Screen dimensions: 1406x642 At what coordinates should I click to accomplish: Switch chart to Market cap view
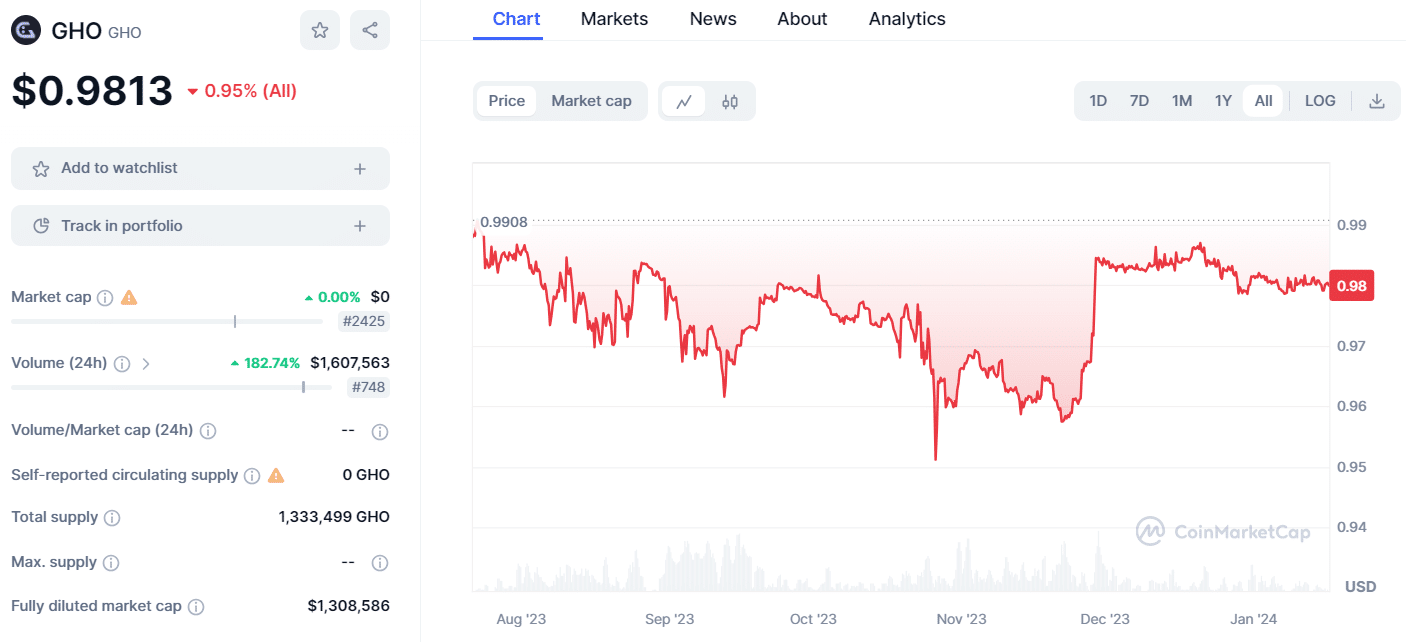tap(590, 100)
